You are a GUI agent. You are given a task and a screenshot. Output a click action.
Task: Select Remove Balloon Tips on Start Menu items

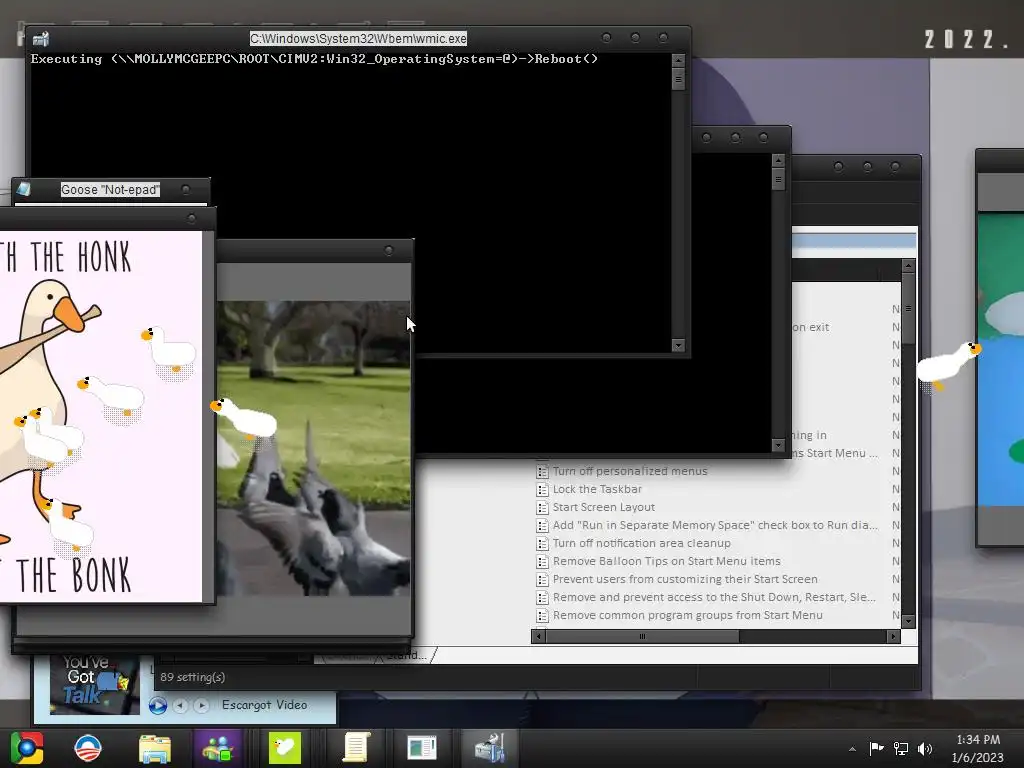coord(666,561)
